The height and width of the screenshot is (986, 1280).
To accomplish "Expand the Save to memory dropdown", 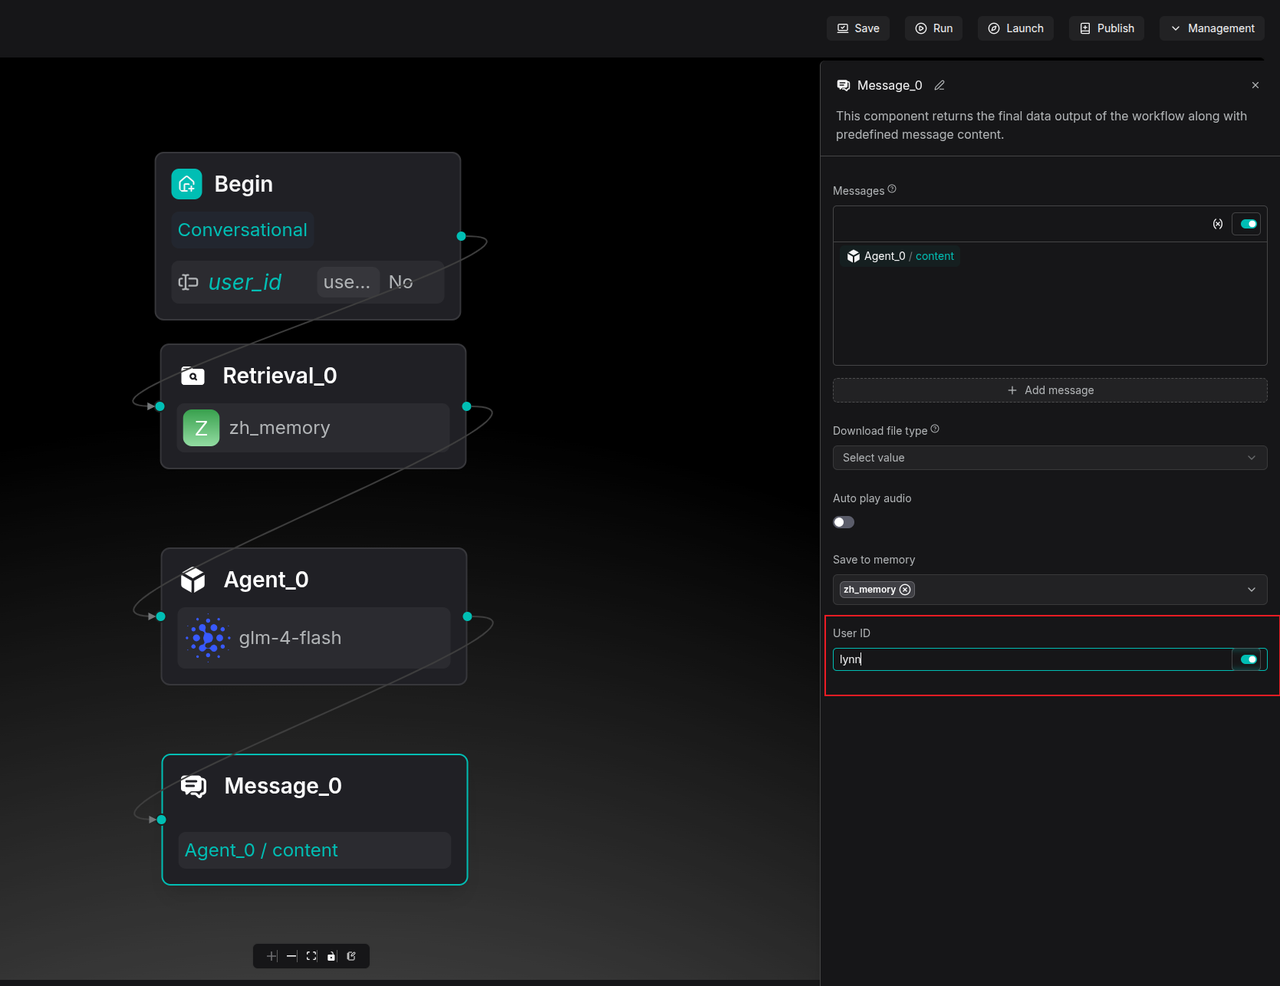I will 1251,590.
